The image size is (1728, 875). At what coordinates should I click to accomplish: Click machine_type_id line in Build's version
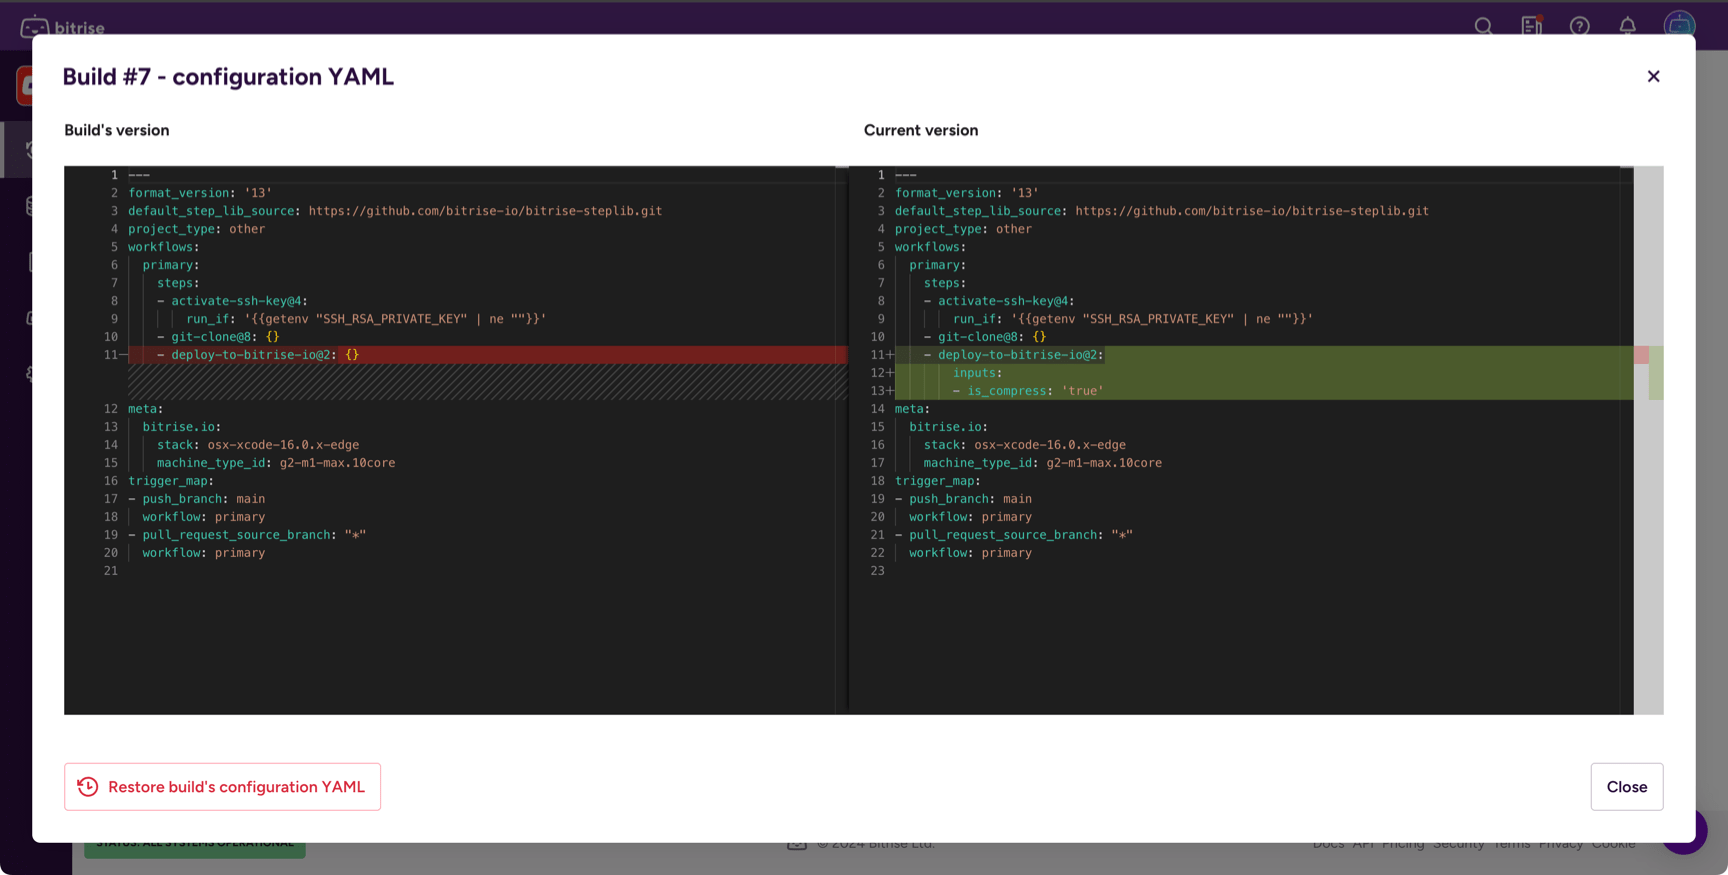[x=276, y=463]
